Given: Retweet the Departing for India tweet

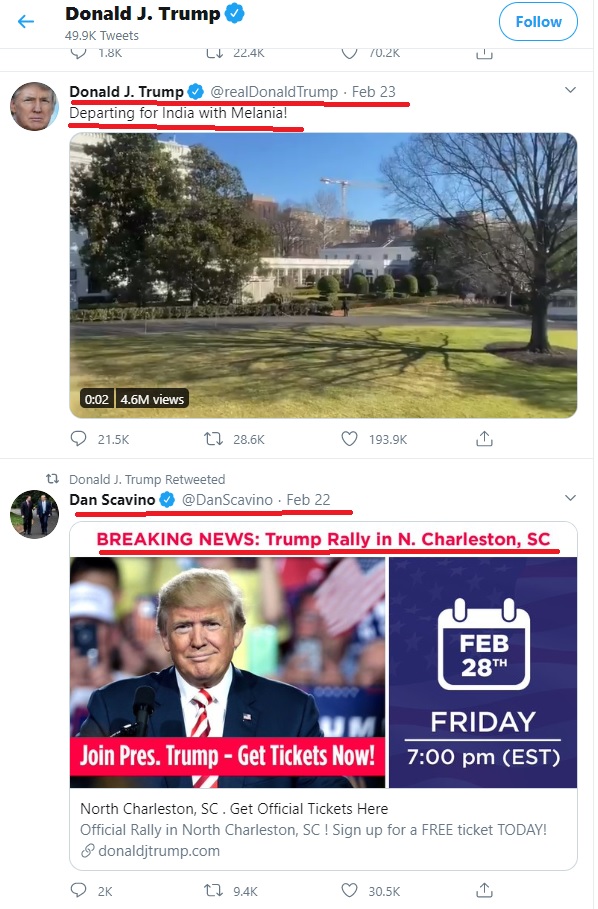Looking at the screenshot, I should [213, 439].
